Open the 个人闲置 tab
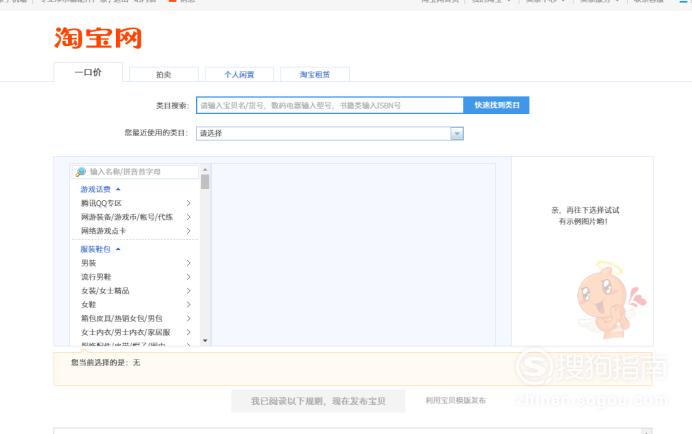This screenshot has height=434, width=692. (239, 75)
